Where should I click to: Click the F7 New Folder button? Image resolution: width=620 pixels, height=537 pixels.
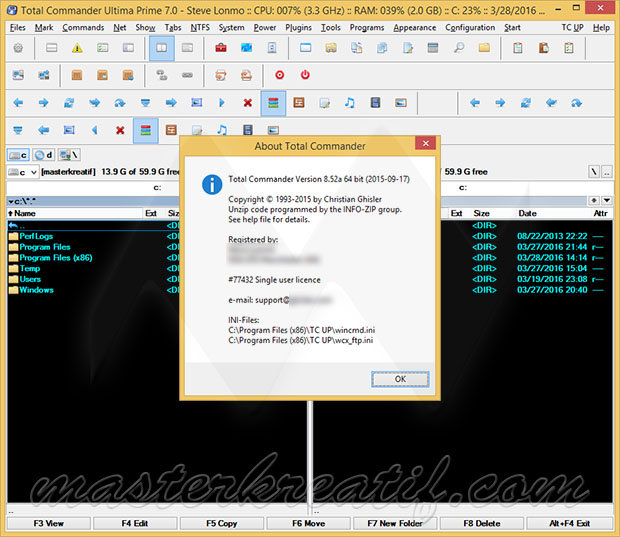395,523
